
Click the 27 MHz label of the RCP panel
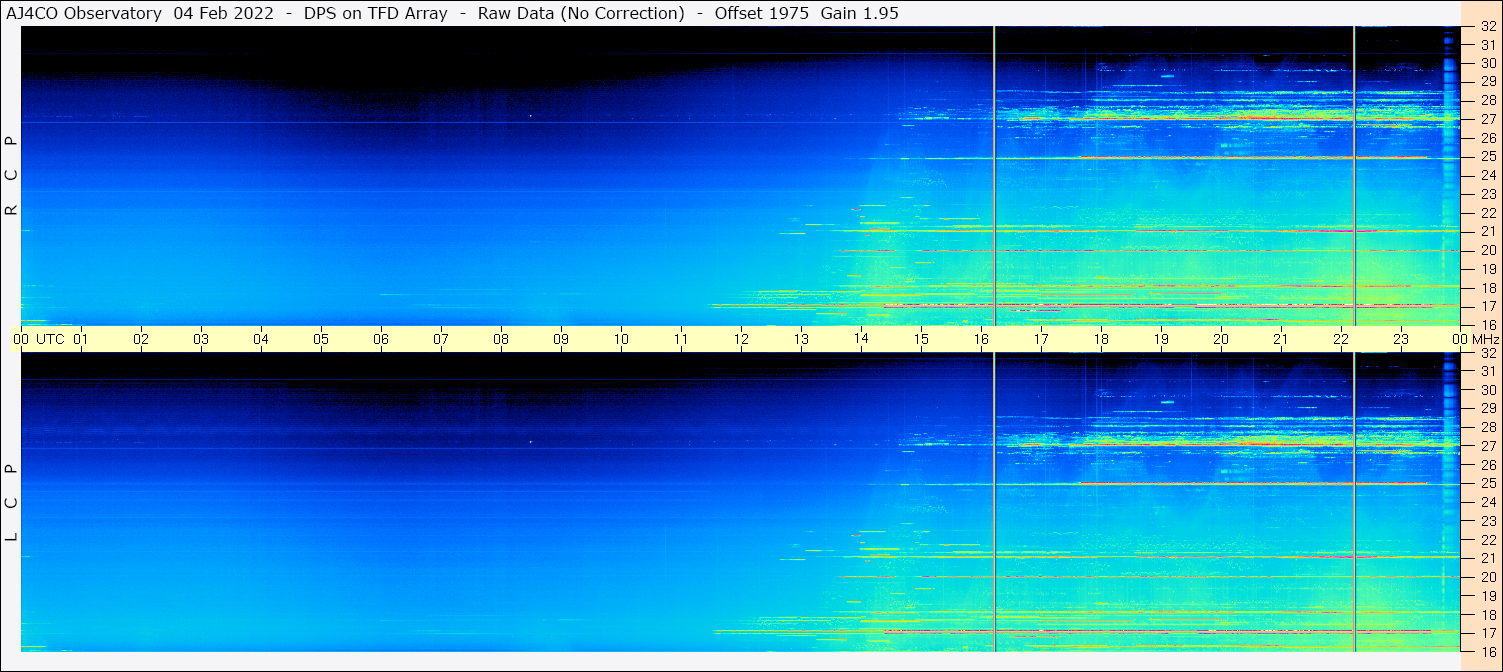1488,119
